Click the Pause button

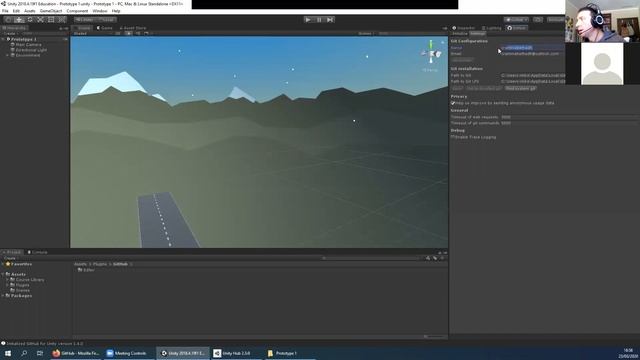(x=319, y=20)
